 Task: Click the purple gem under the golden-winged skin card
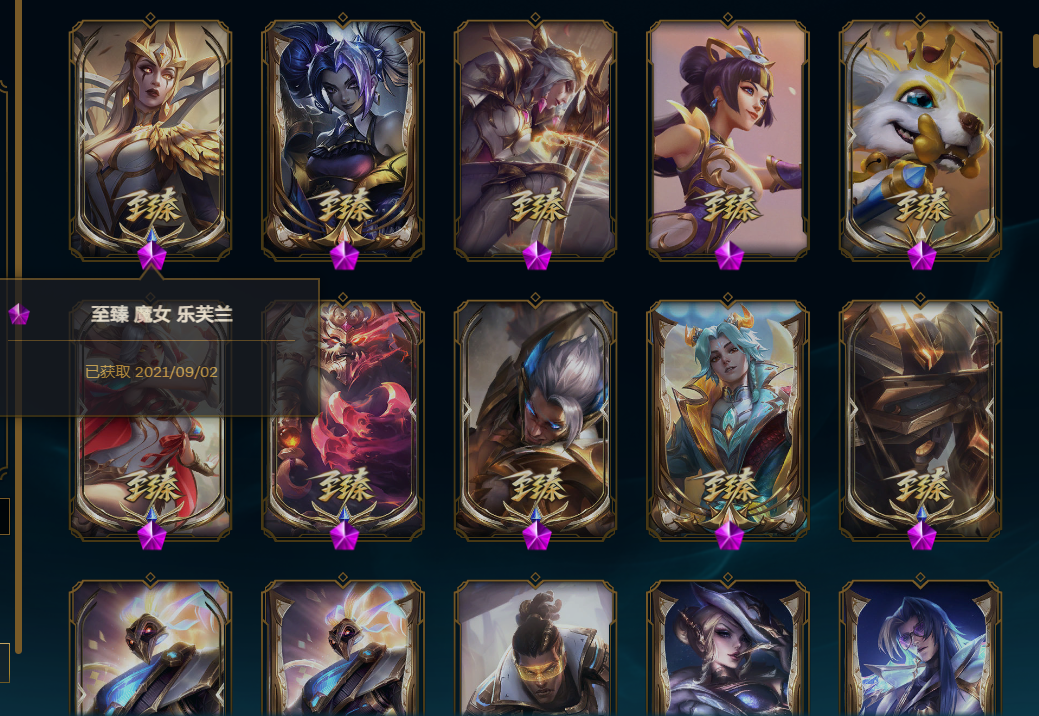152,255
